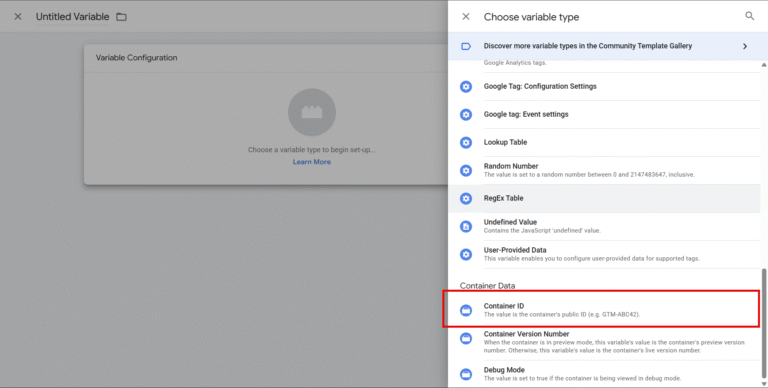Close the Choose variable type panel
Screen dimensions: 768x388
click(466, 17)
